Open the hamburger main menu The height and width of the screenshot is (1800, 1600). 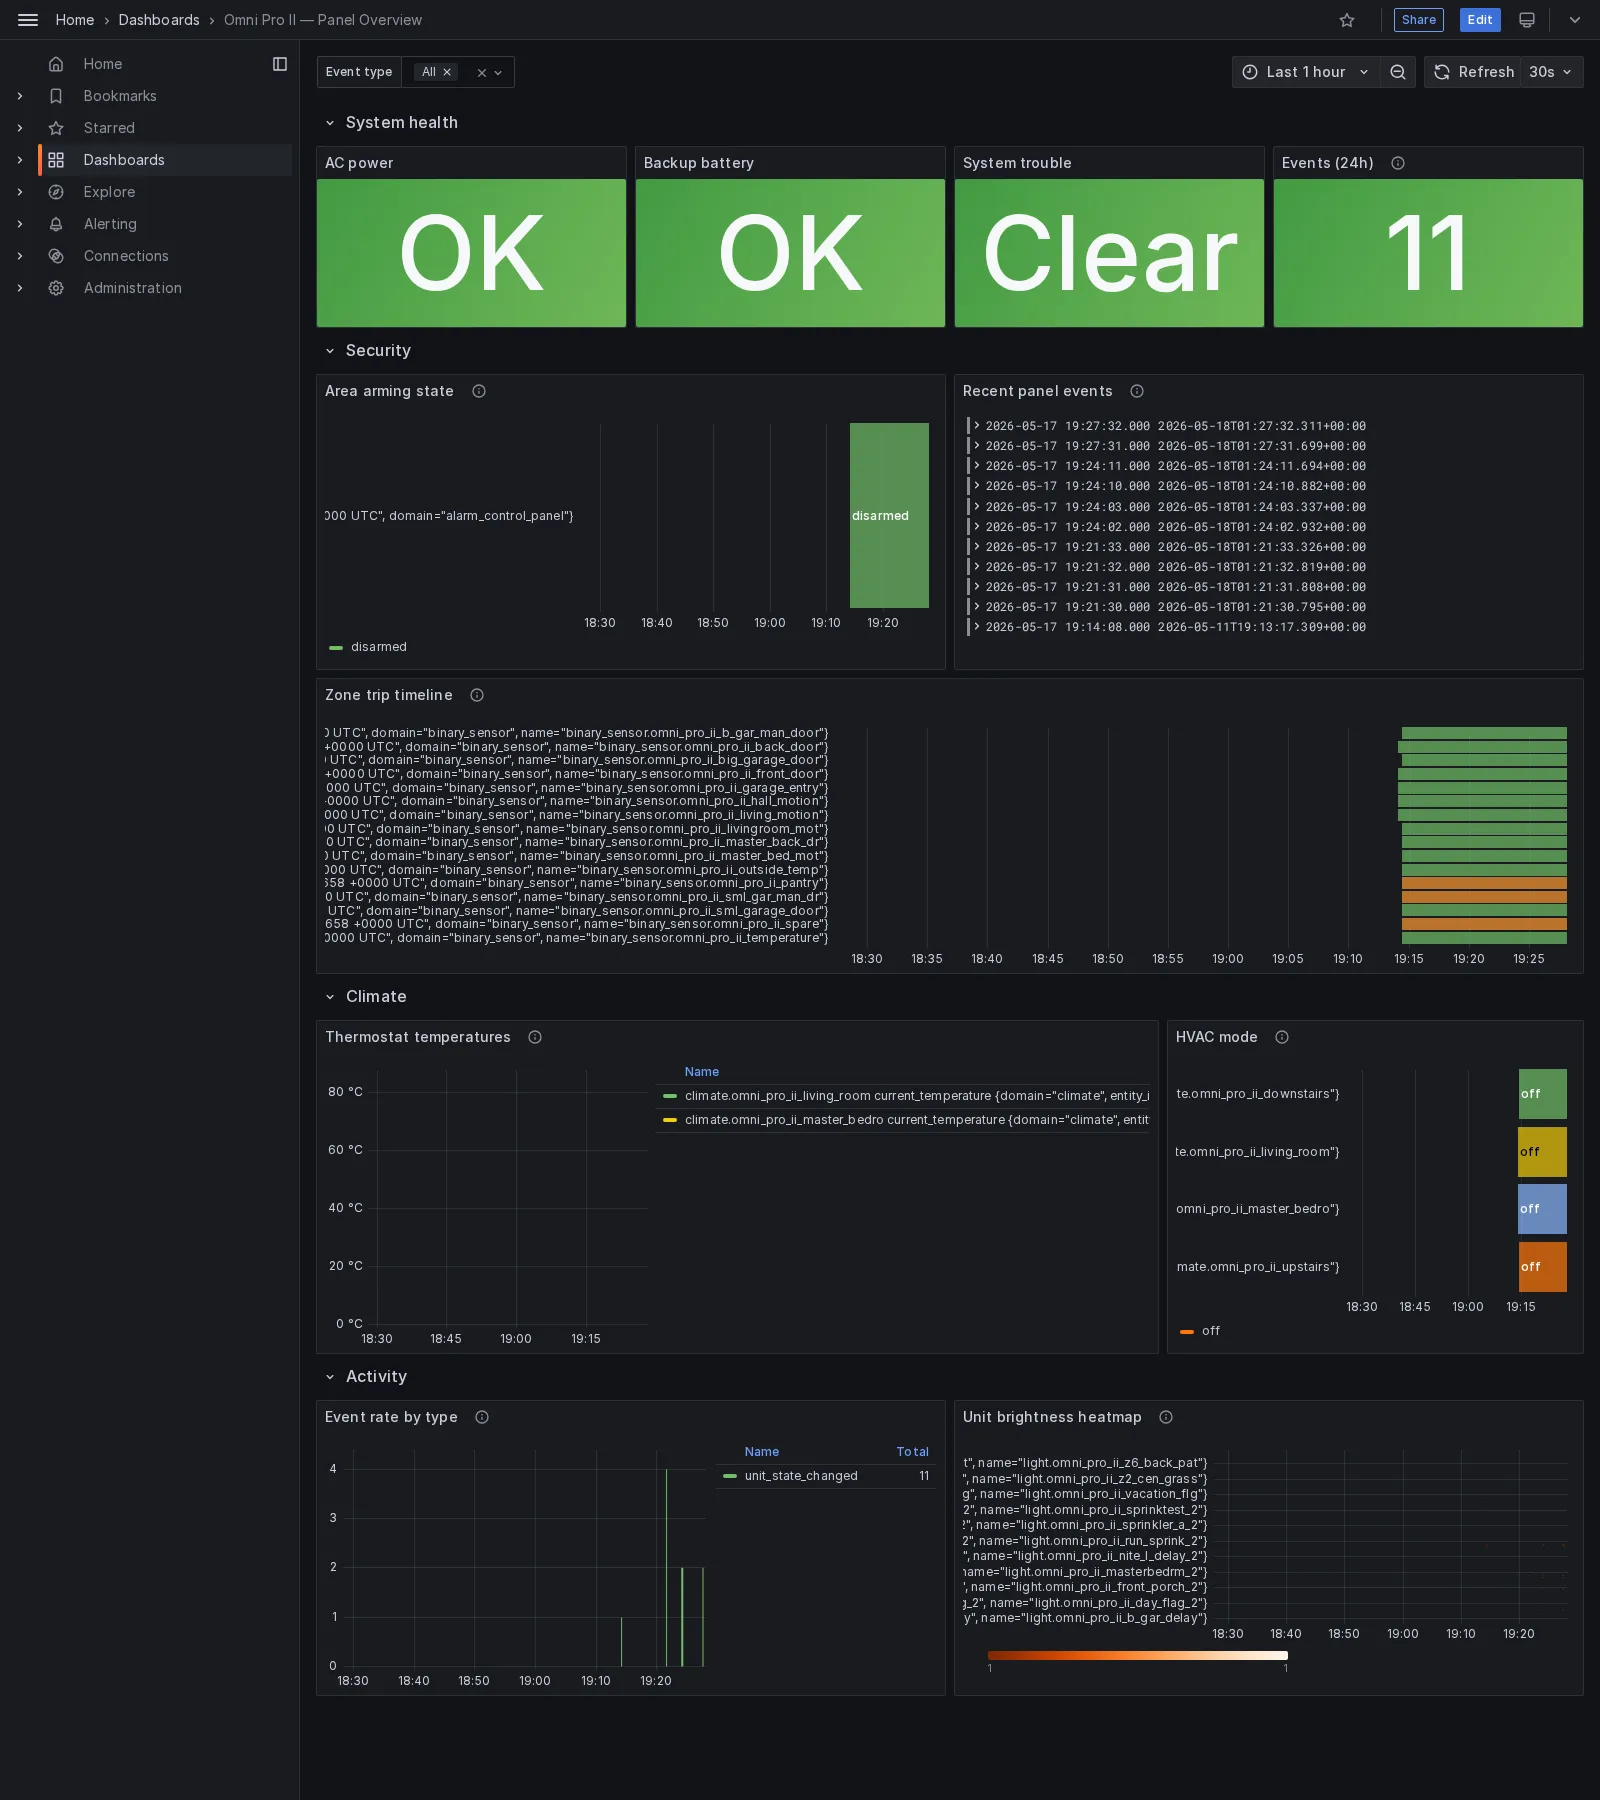[x=28, y=20]
